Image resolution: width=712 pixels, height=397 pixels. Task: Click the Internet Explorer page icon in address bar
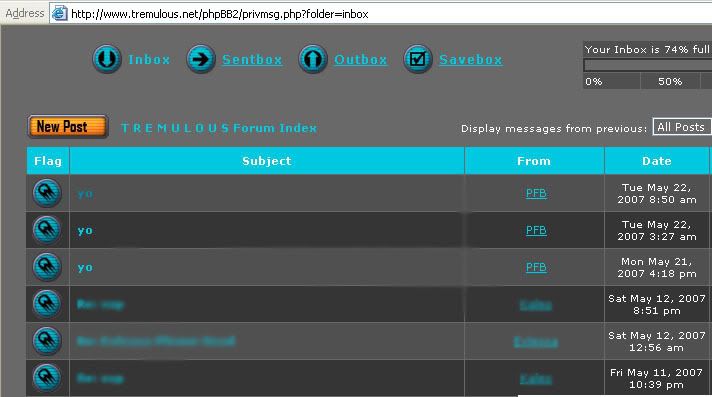(x=59, y=13)
